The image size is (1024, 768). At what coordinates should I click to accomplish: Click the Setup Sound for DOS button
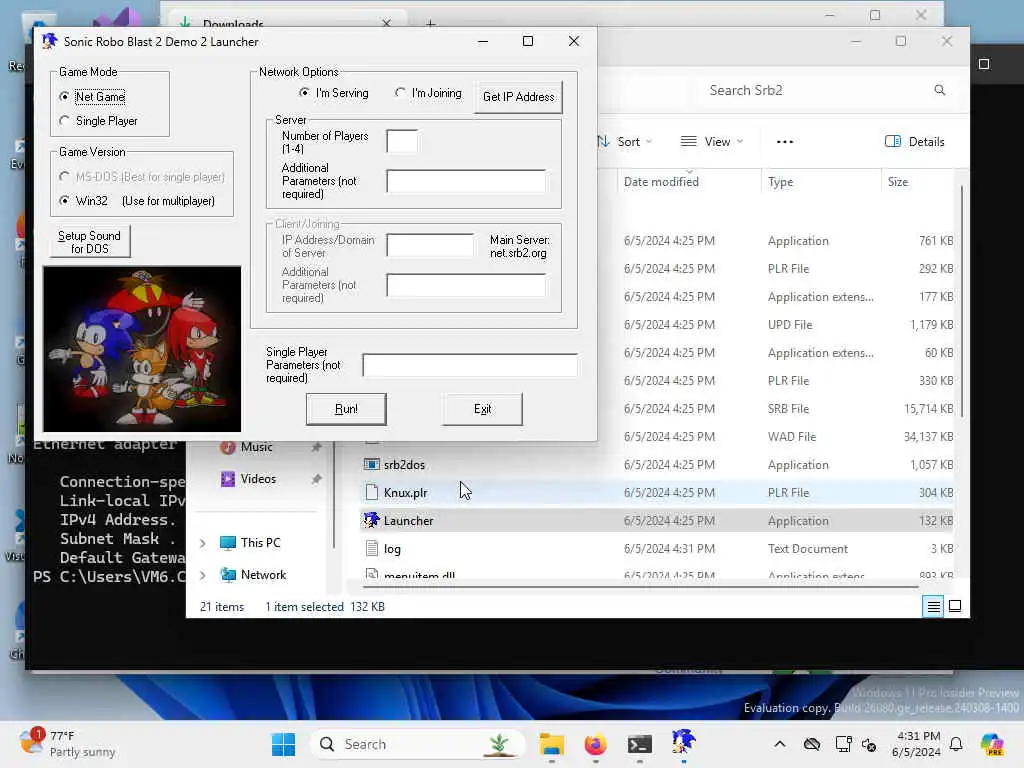point(89,242)
